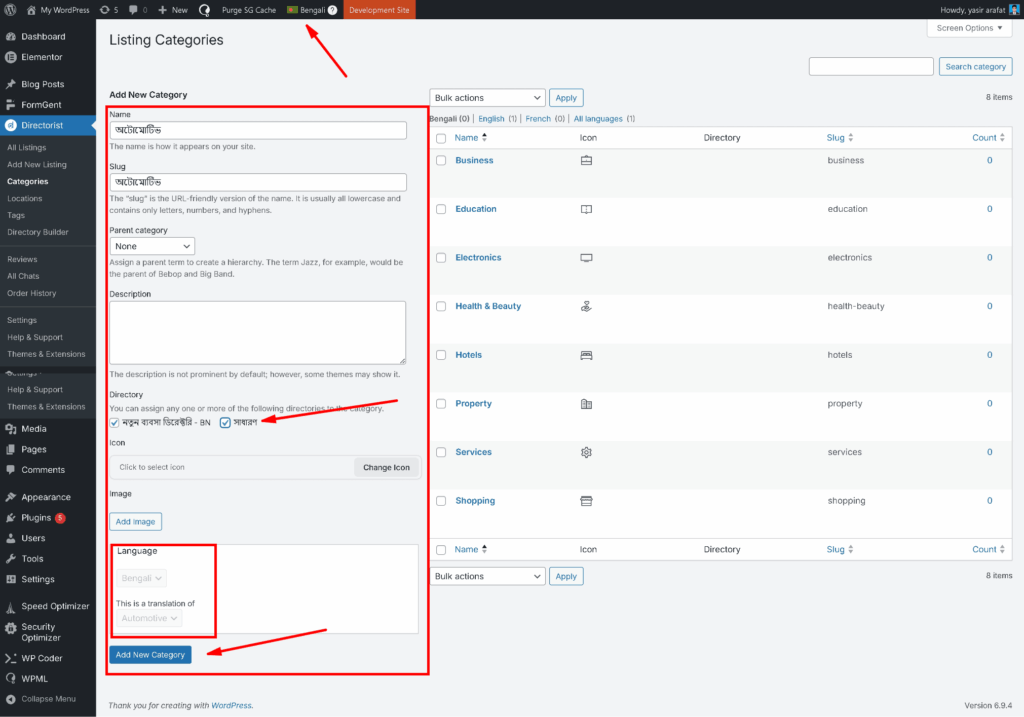Open the Parent category dropdown
The height and width of the screenshot is (717, 1024).
[152, 246]
